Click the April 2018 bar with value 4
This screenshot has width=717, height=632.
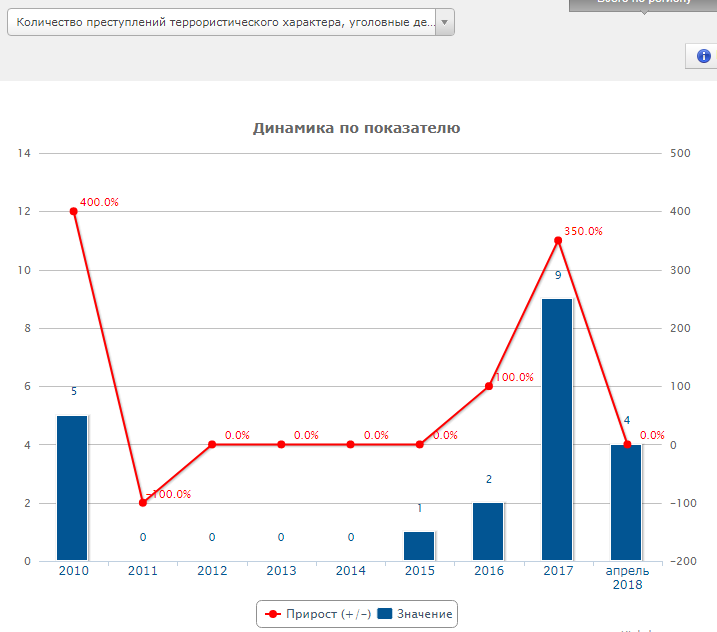pyautogui.click(x=626, y=503)
